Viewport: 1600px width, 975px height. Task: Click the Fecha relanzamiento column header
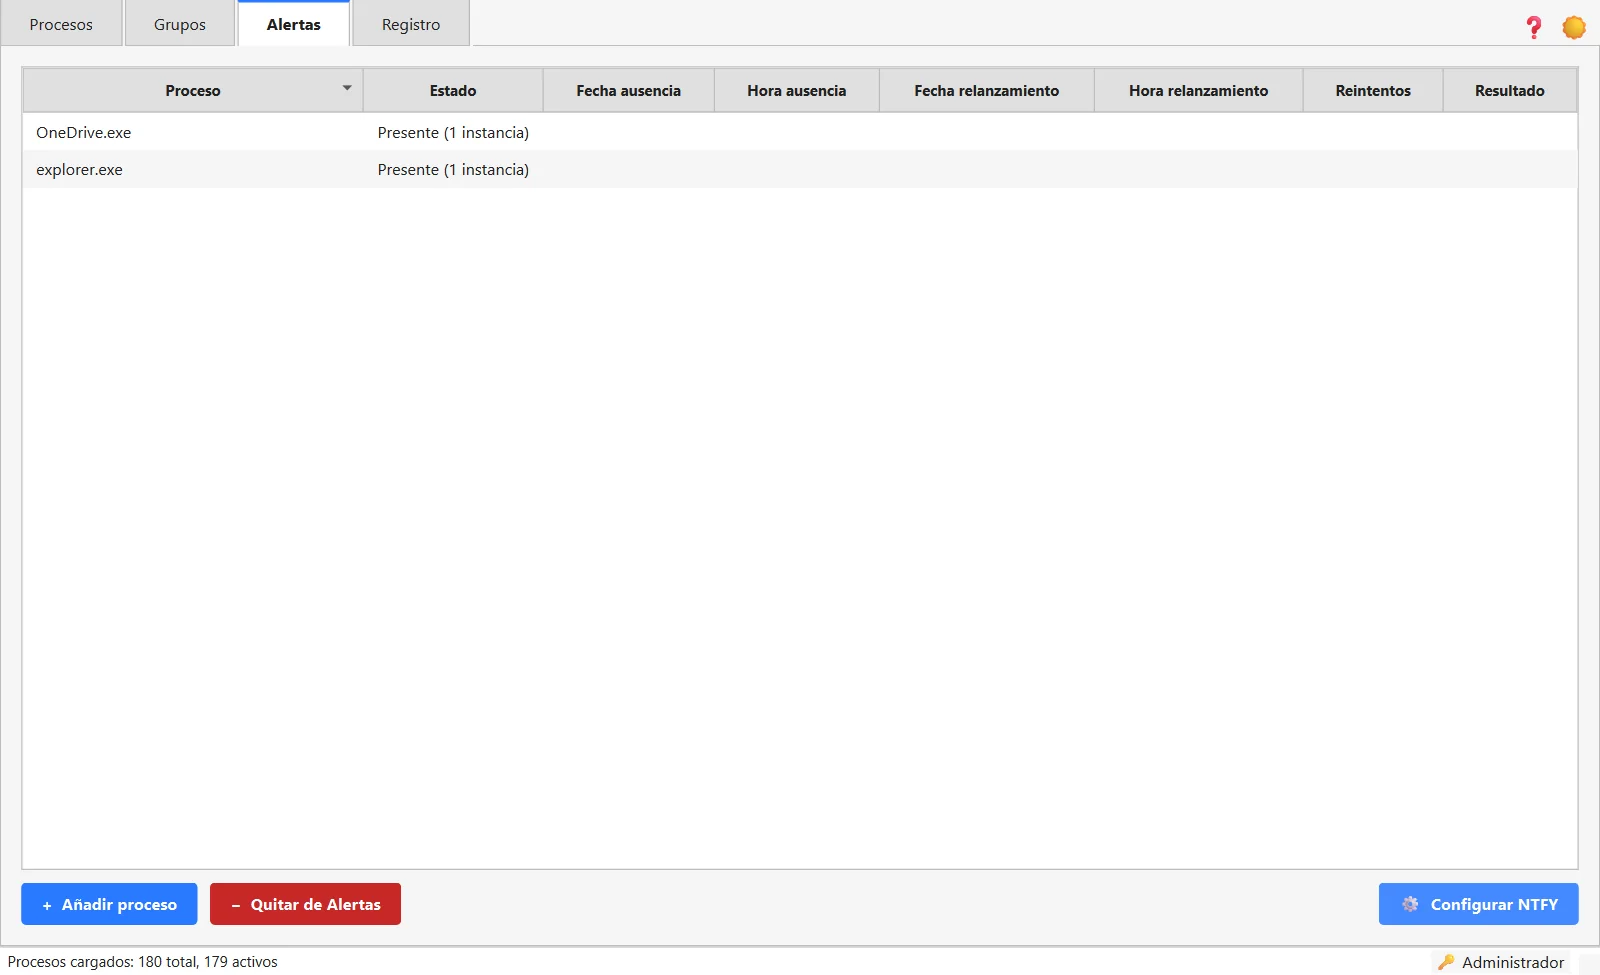(x=987, y=90)
